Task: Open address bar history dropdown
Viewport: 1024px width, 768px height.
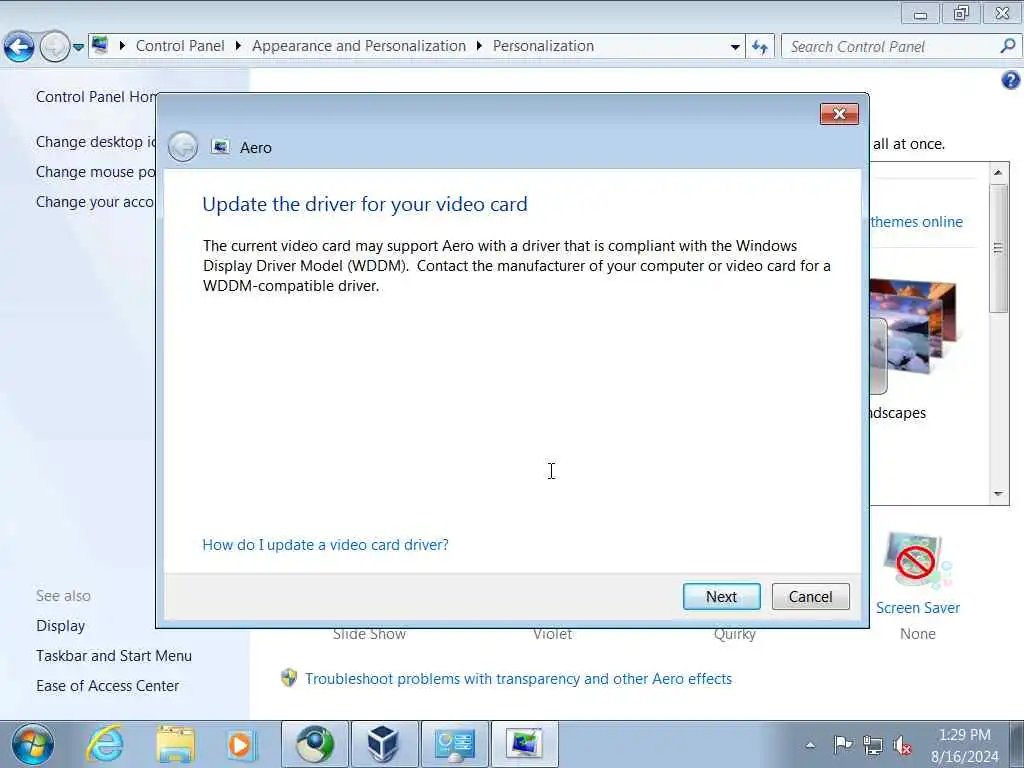Action: click(735, 47)
